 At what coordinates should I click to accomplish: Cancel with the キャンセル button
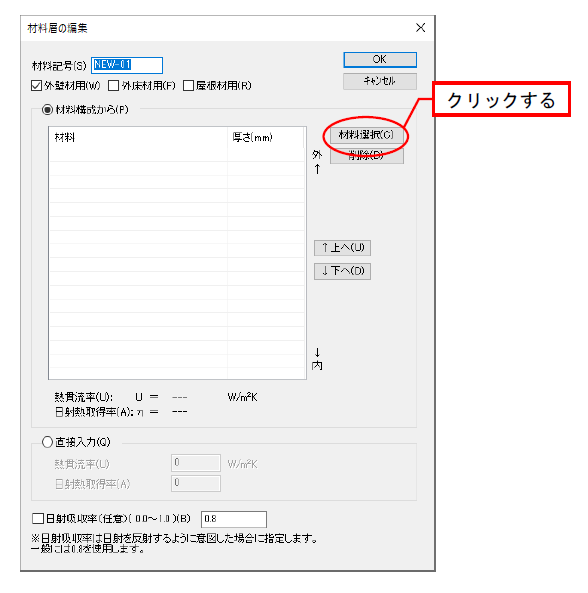(x=380, y=81)
